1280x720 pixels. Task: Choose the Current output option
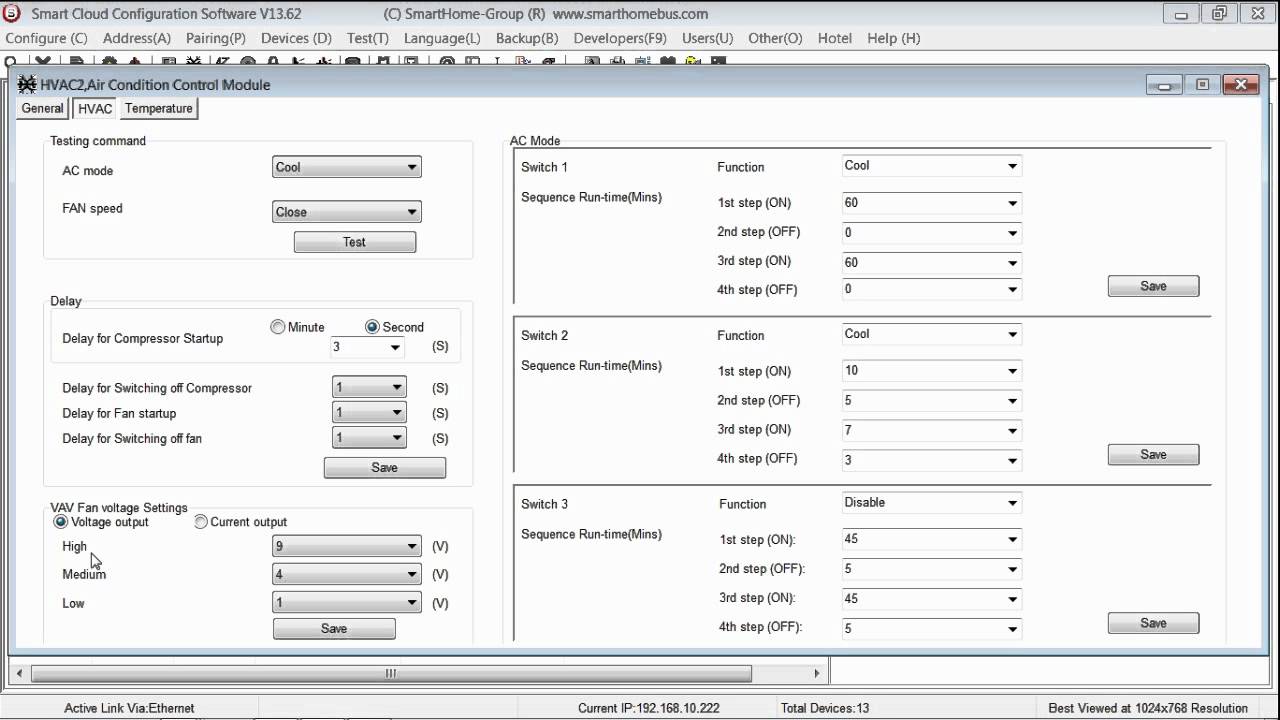[201, 522]
